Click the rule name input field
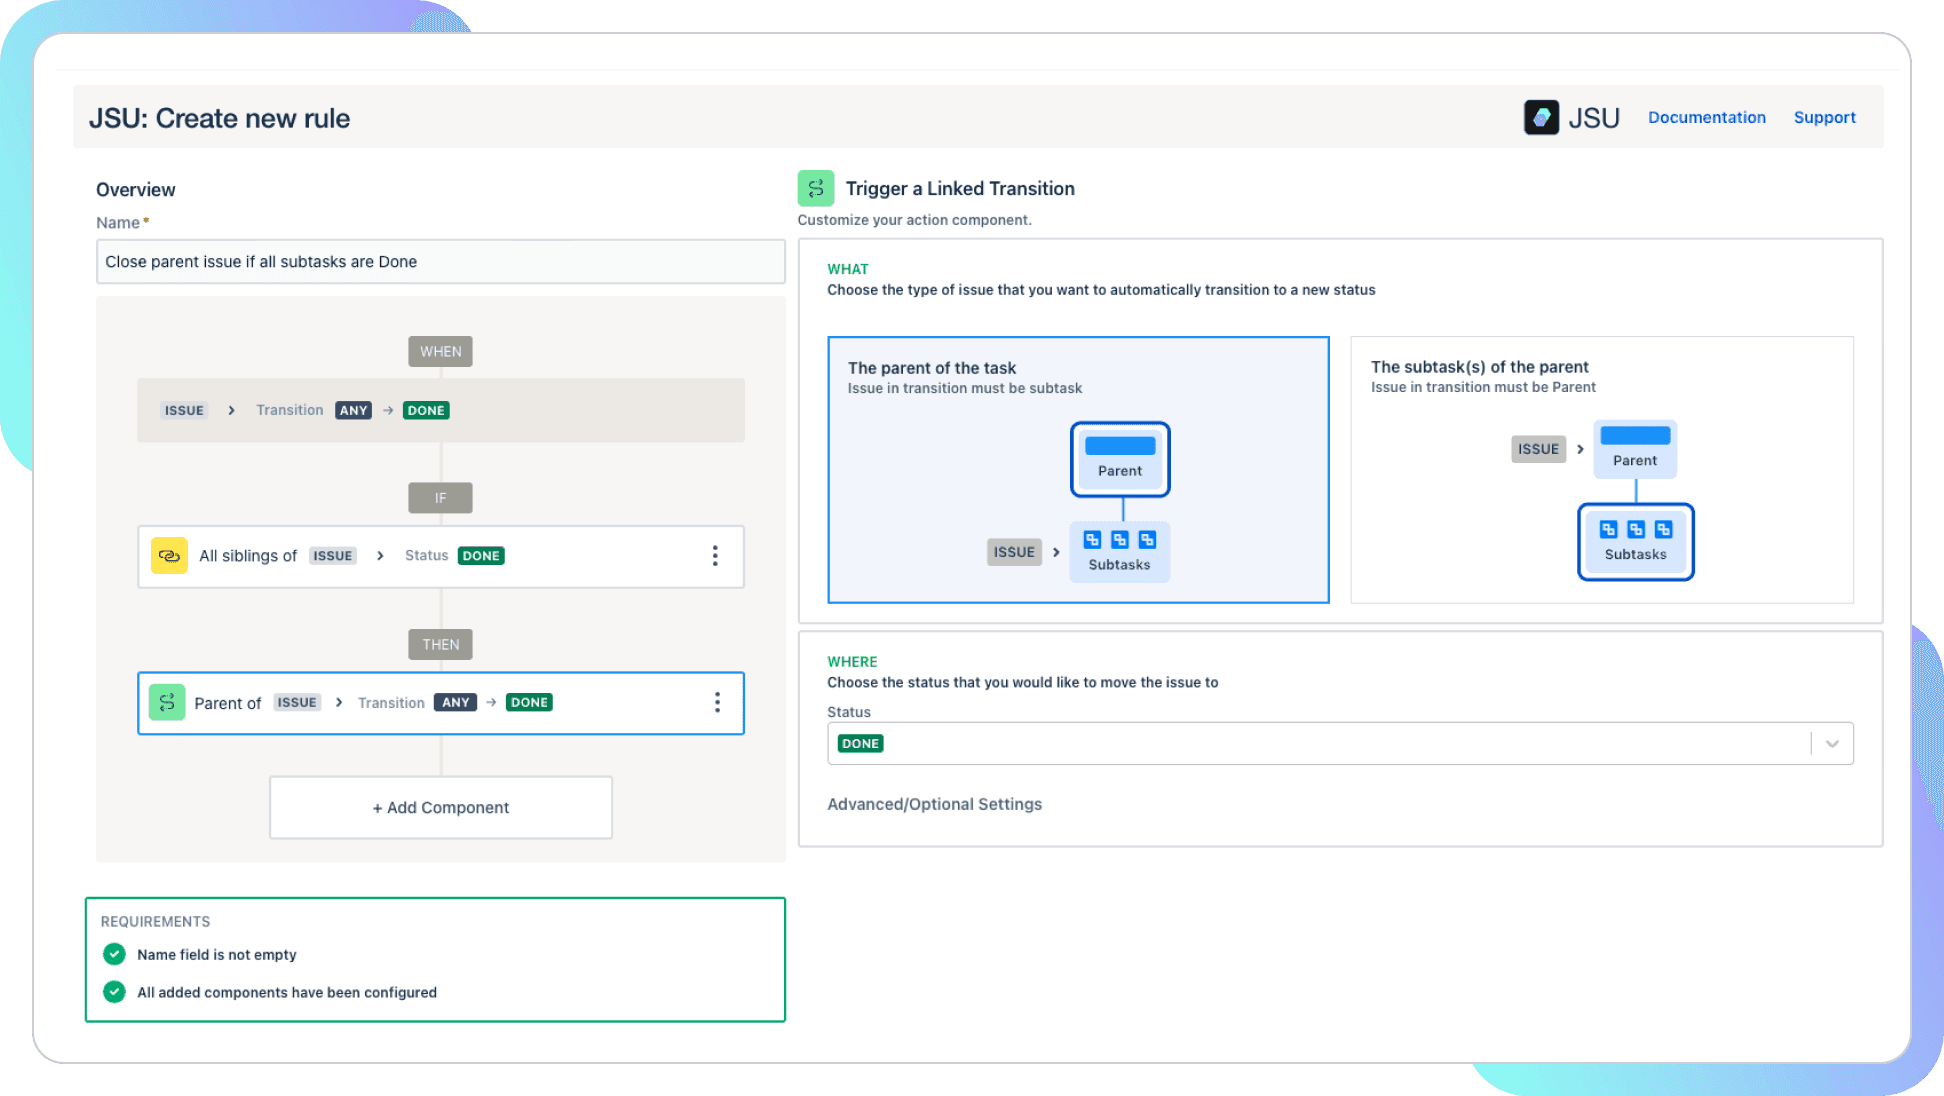The height and width of the screenshot is (1096, 1944). click(x=439, y=262)
